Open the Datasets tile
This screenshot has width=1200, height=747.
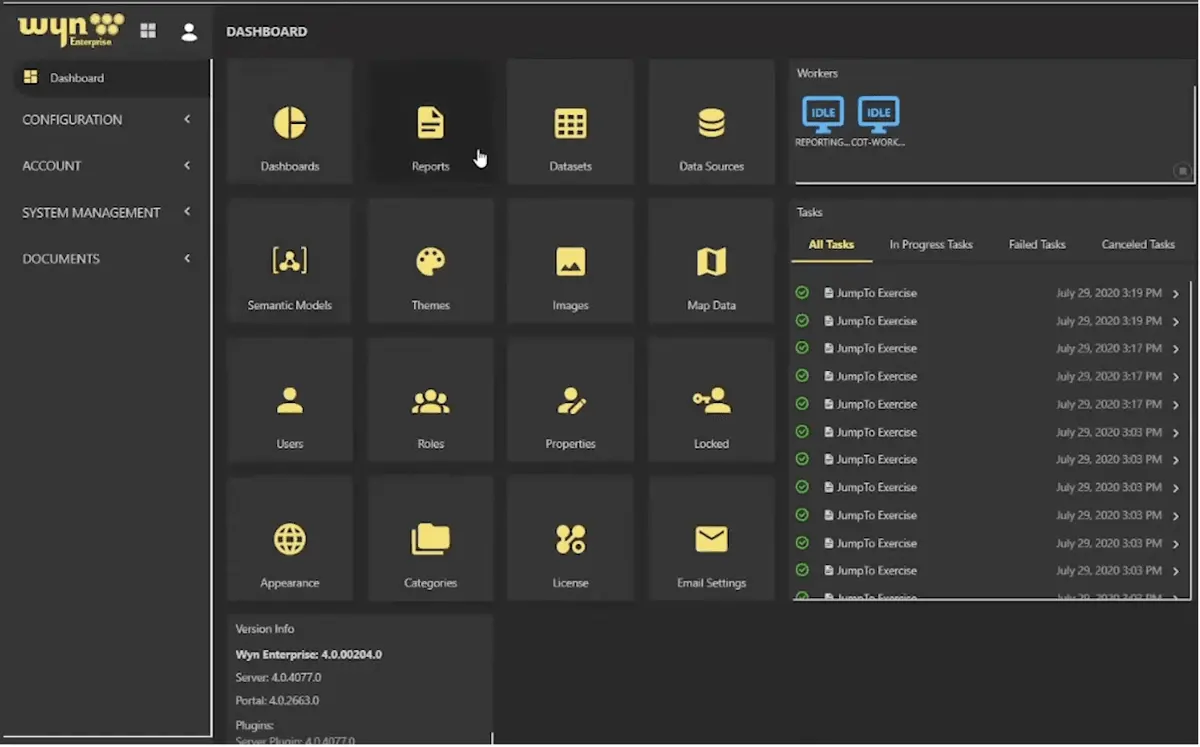click(x=570, y=122)
